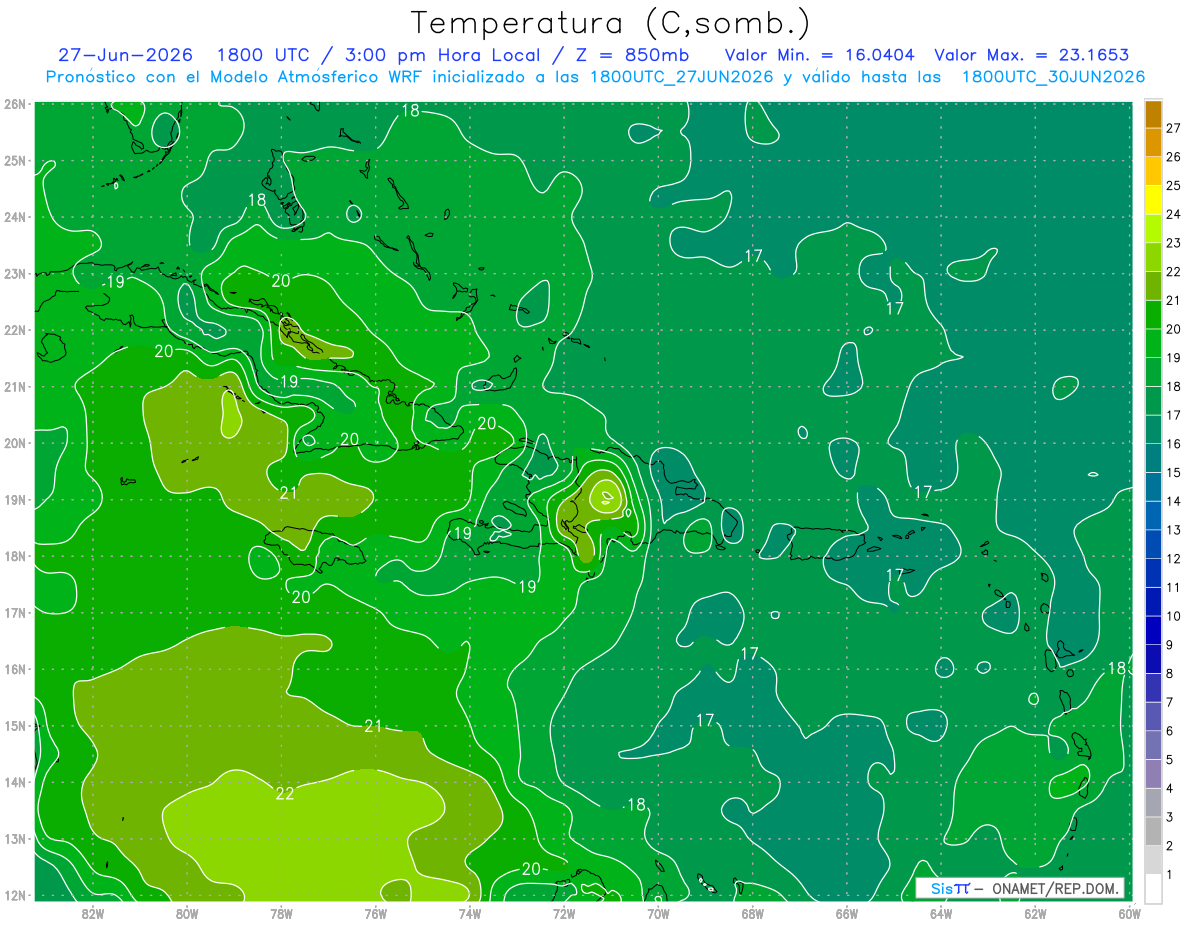The width and height of the screenshot is (1200, 927).
Task: Click the '13N' latitude axis label
Action: coord(14,838)
